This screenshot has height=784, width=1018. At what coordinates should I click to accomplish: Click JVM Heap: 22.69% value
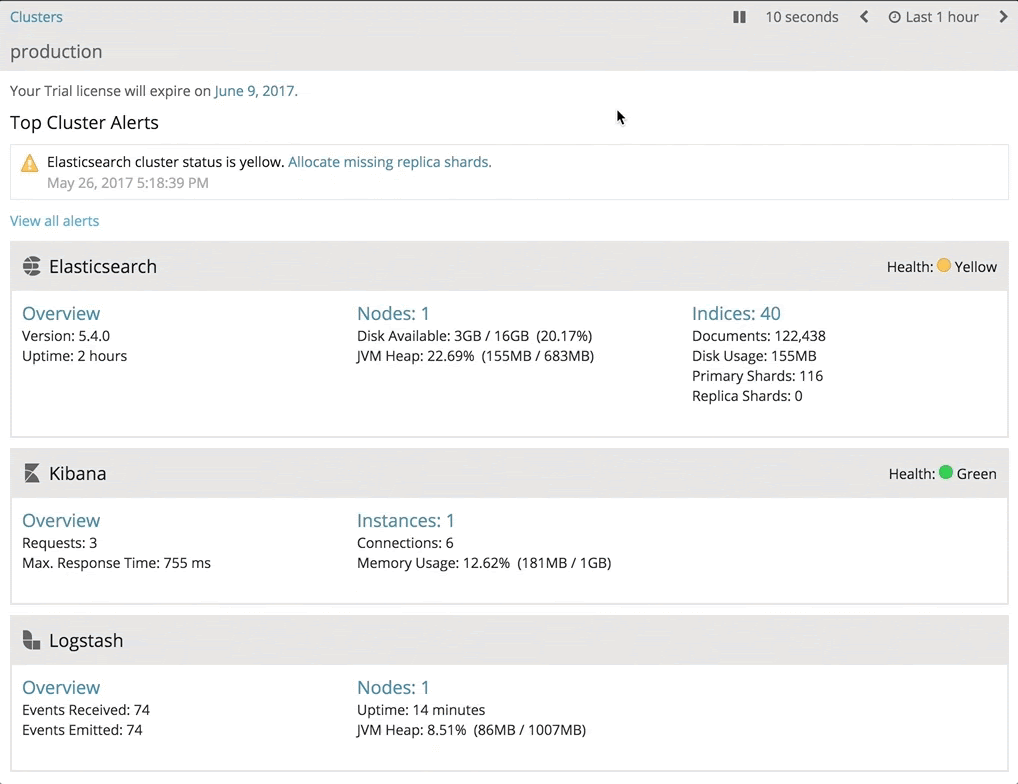pos(475,356)
